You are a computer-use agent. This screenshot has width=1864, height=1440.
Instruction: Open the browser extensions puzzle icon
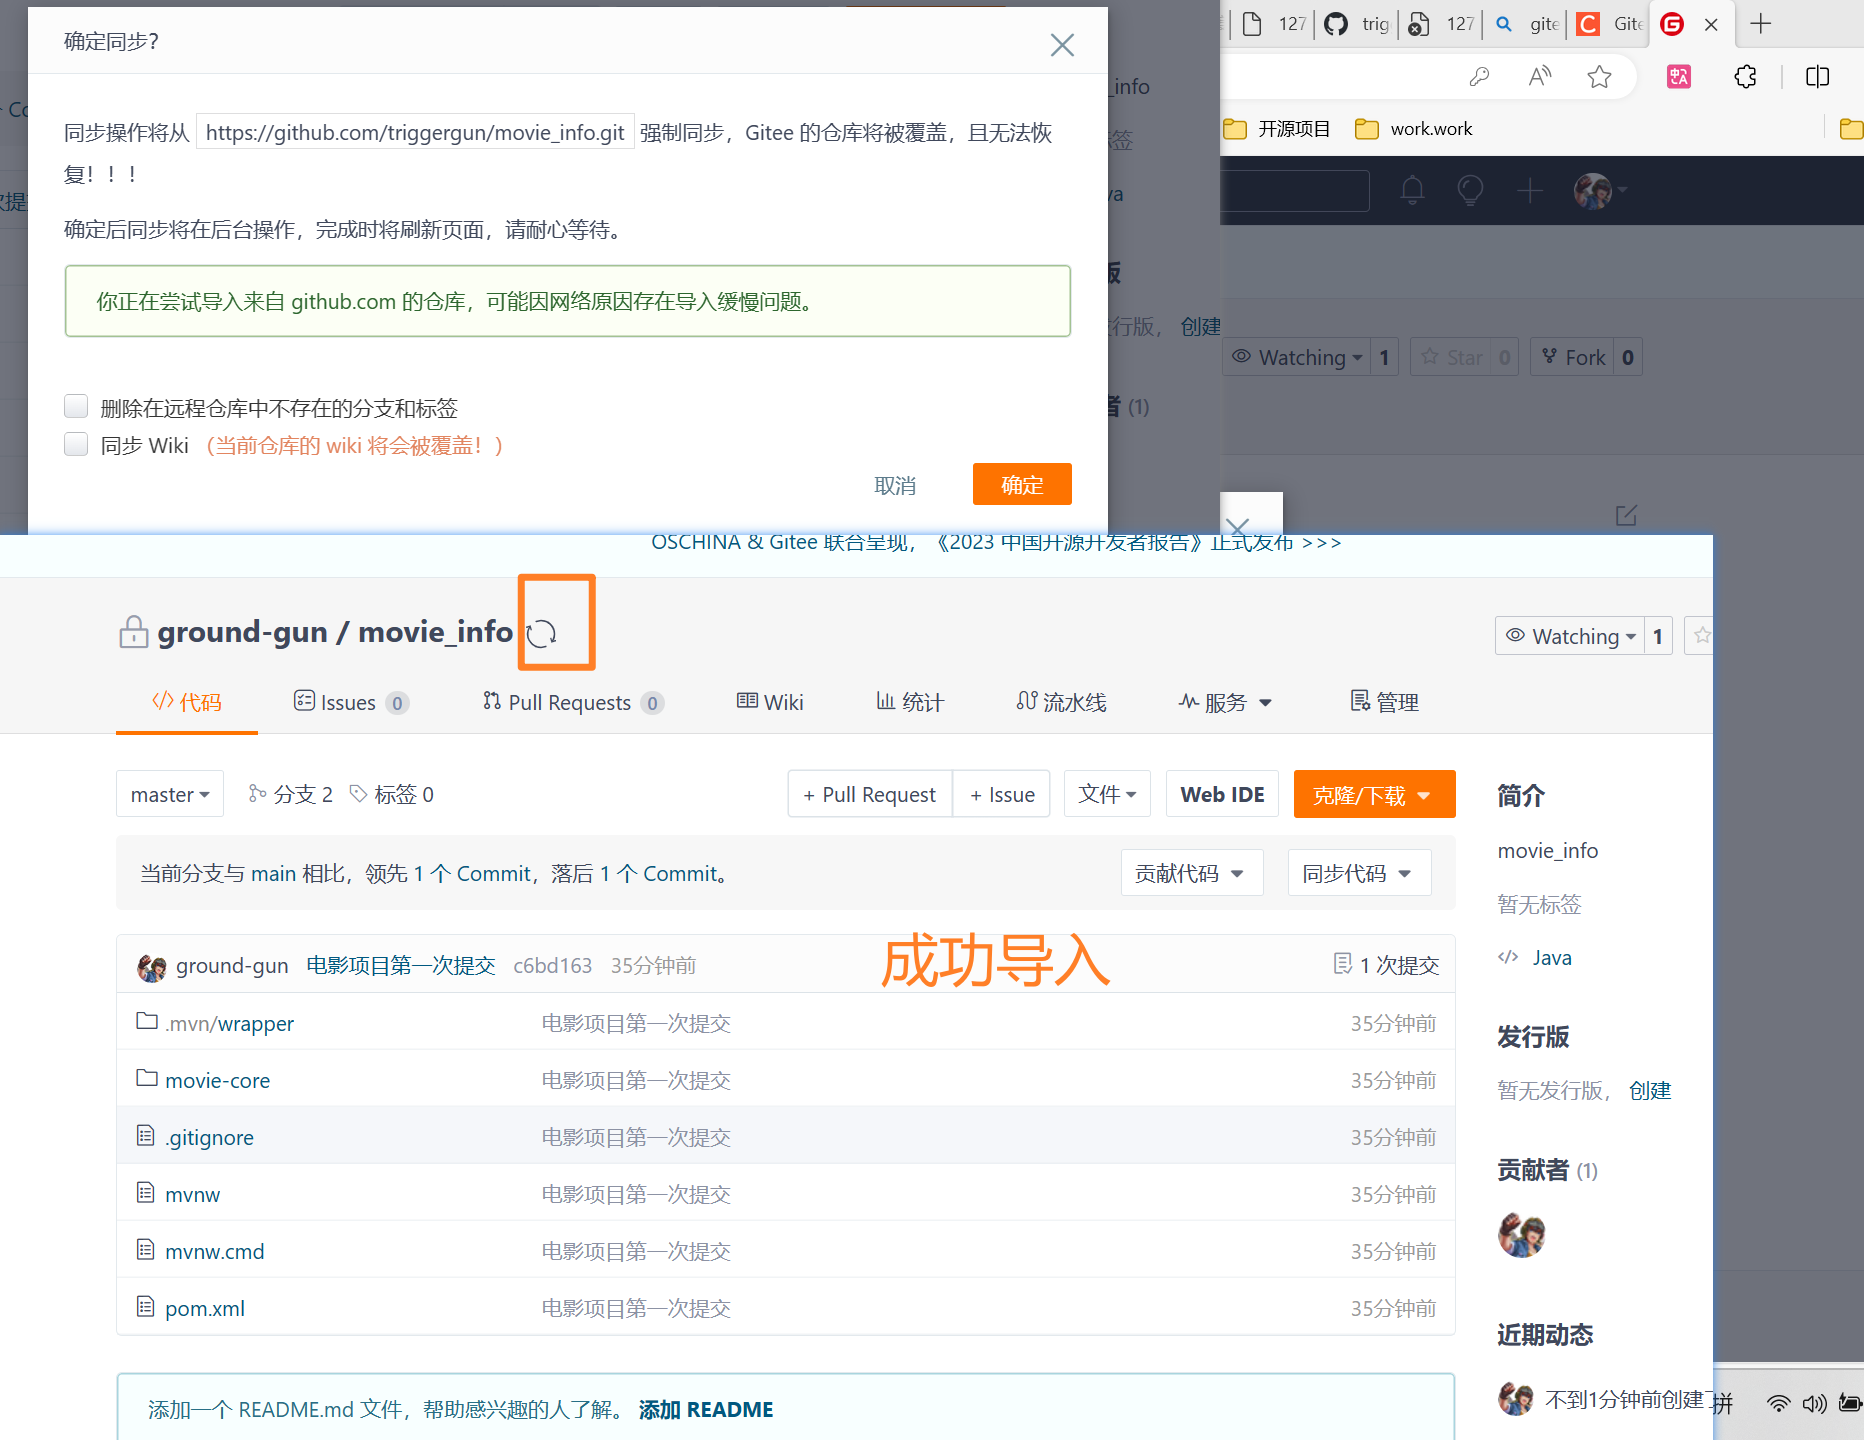tap(1745, 77)
